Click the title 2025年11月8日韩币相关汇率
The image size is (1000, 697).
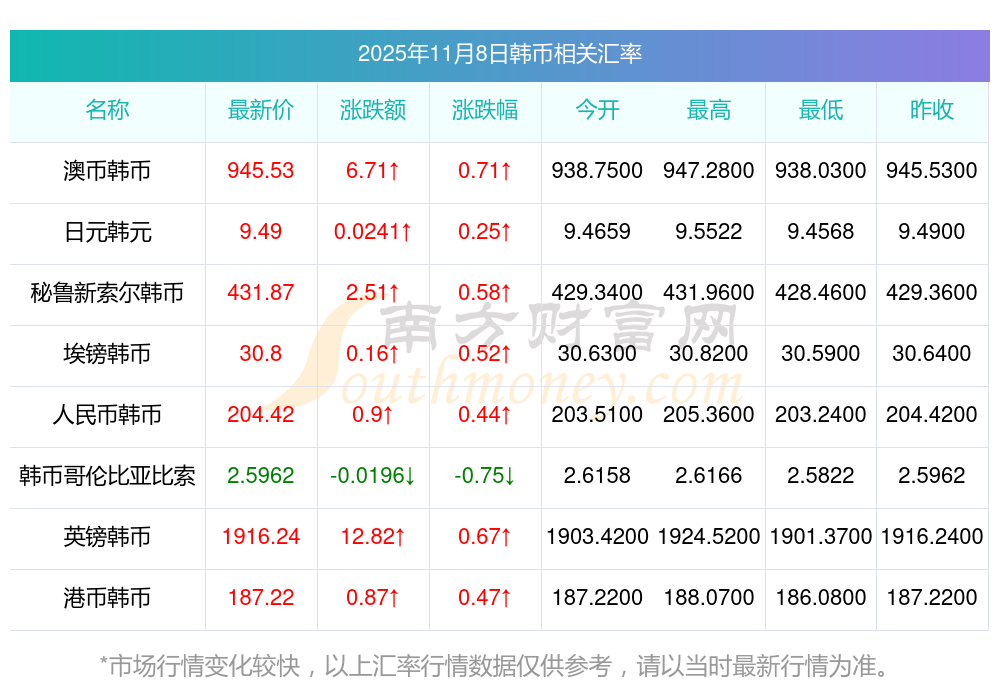[499, 54]
